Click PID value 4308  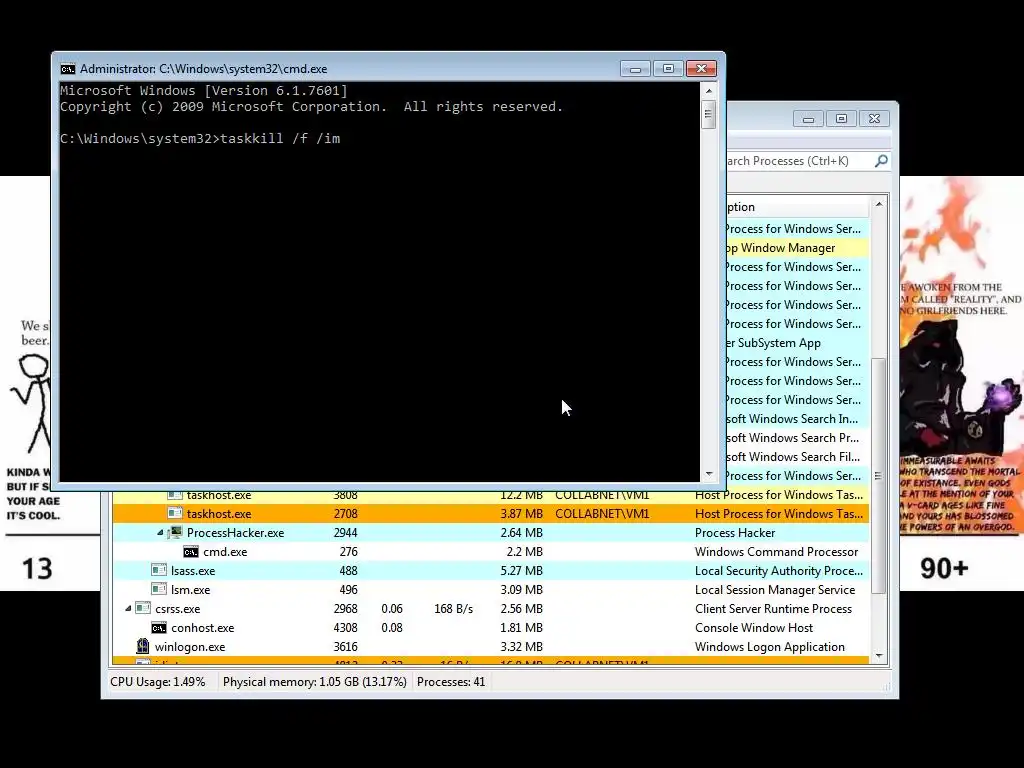coord(345,628)
